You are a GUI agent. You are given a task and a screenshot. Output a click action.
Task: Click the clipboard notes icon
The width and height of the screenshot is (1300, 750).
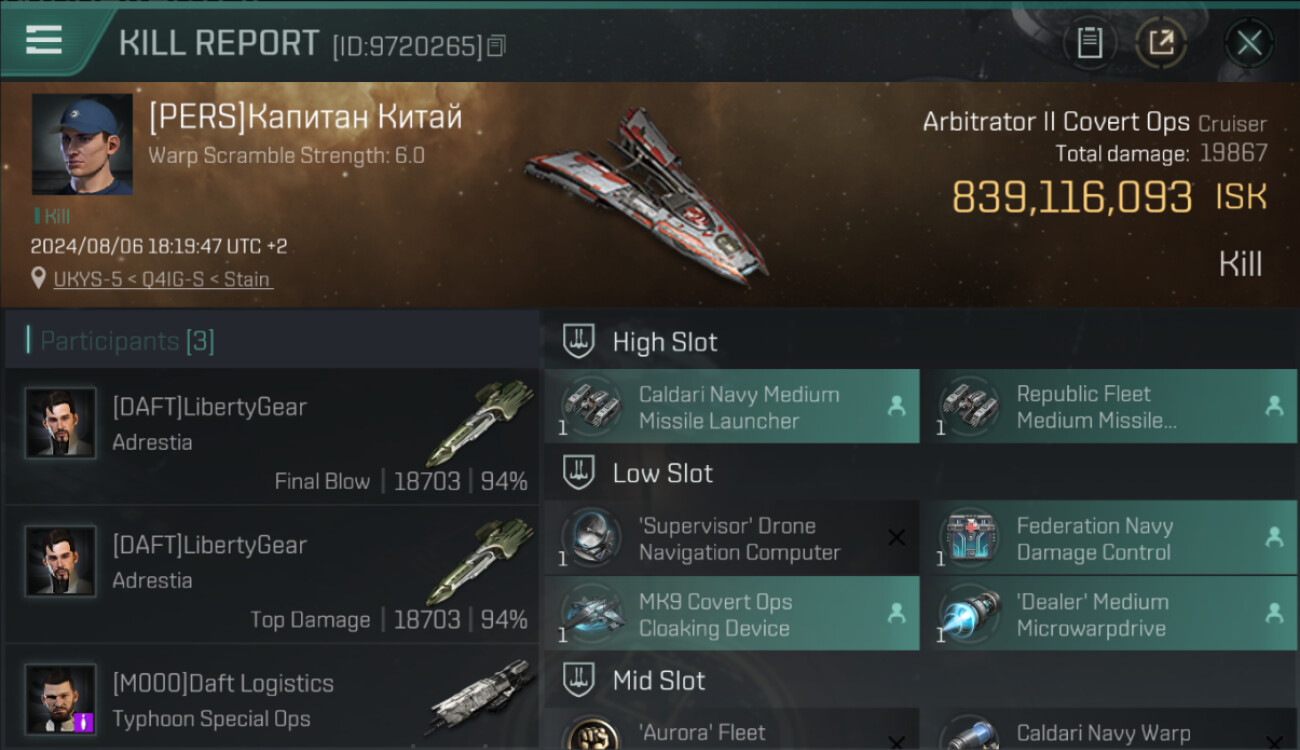[x=1089, y=43]
